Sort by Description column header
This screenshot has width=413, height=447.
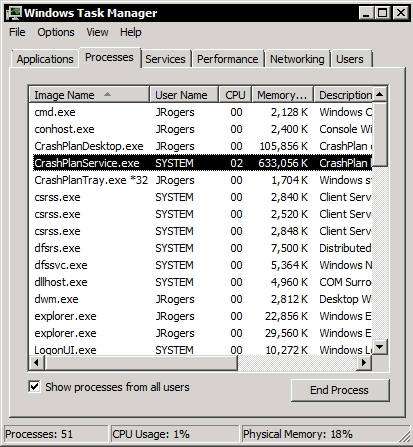point(343,95)
